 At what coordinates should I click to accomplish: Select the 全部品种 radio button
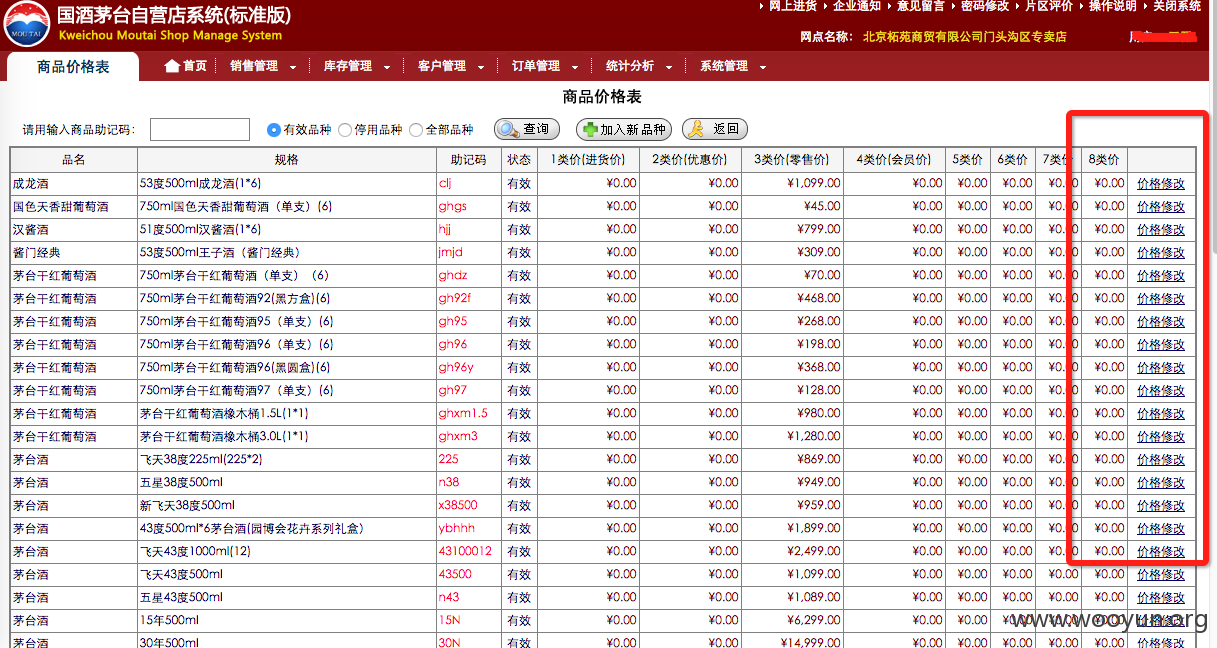(x=416, y=130)
